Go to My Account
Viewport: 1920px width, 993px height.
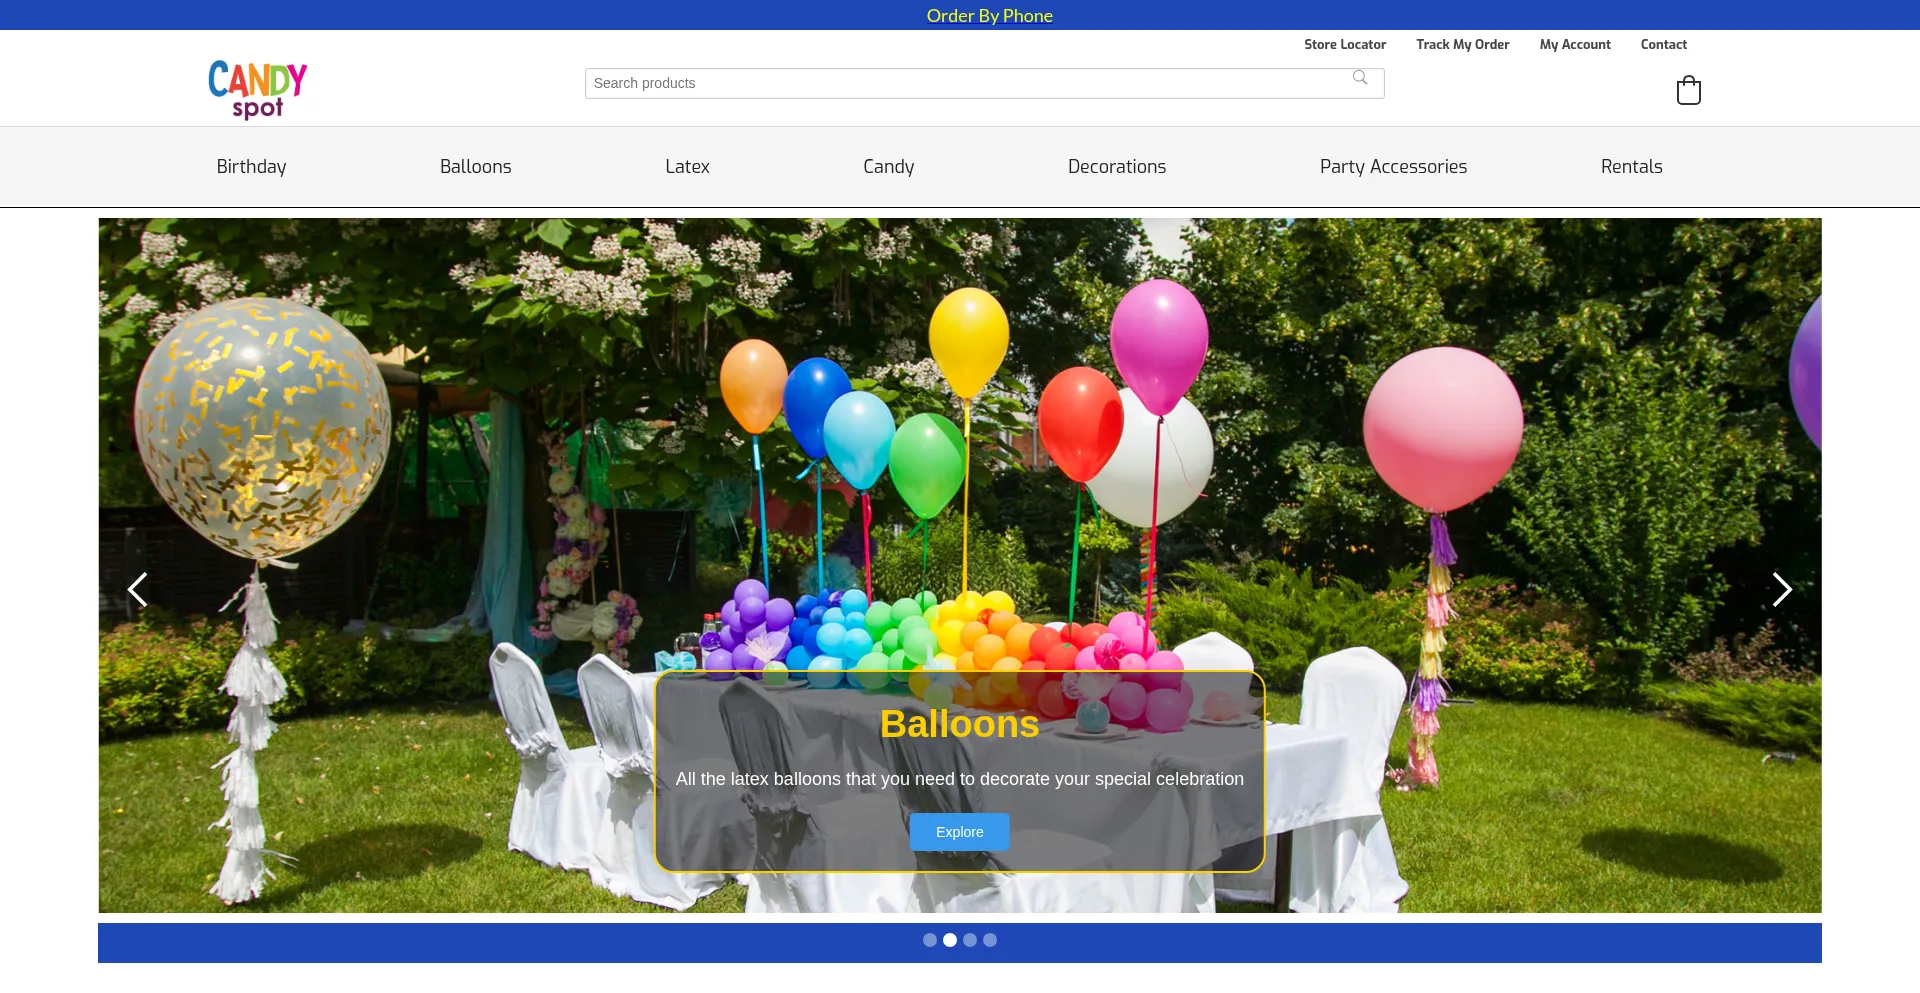pyautogui.click(x=1575, y=44)
